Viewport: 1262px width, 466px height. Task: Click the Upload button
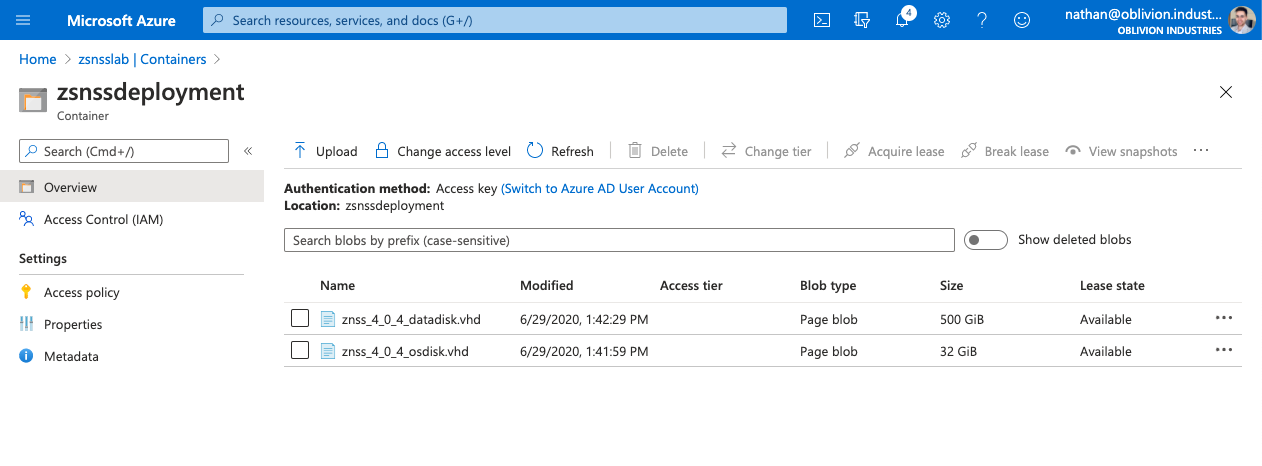tap(325, 151)
